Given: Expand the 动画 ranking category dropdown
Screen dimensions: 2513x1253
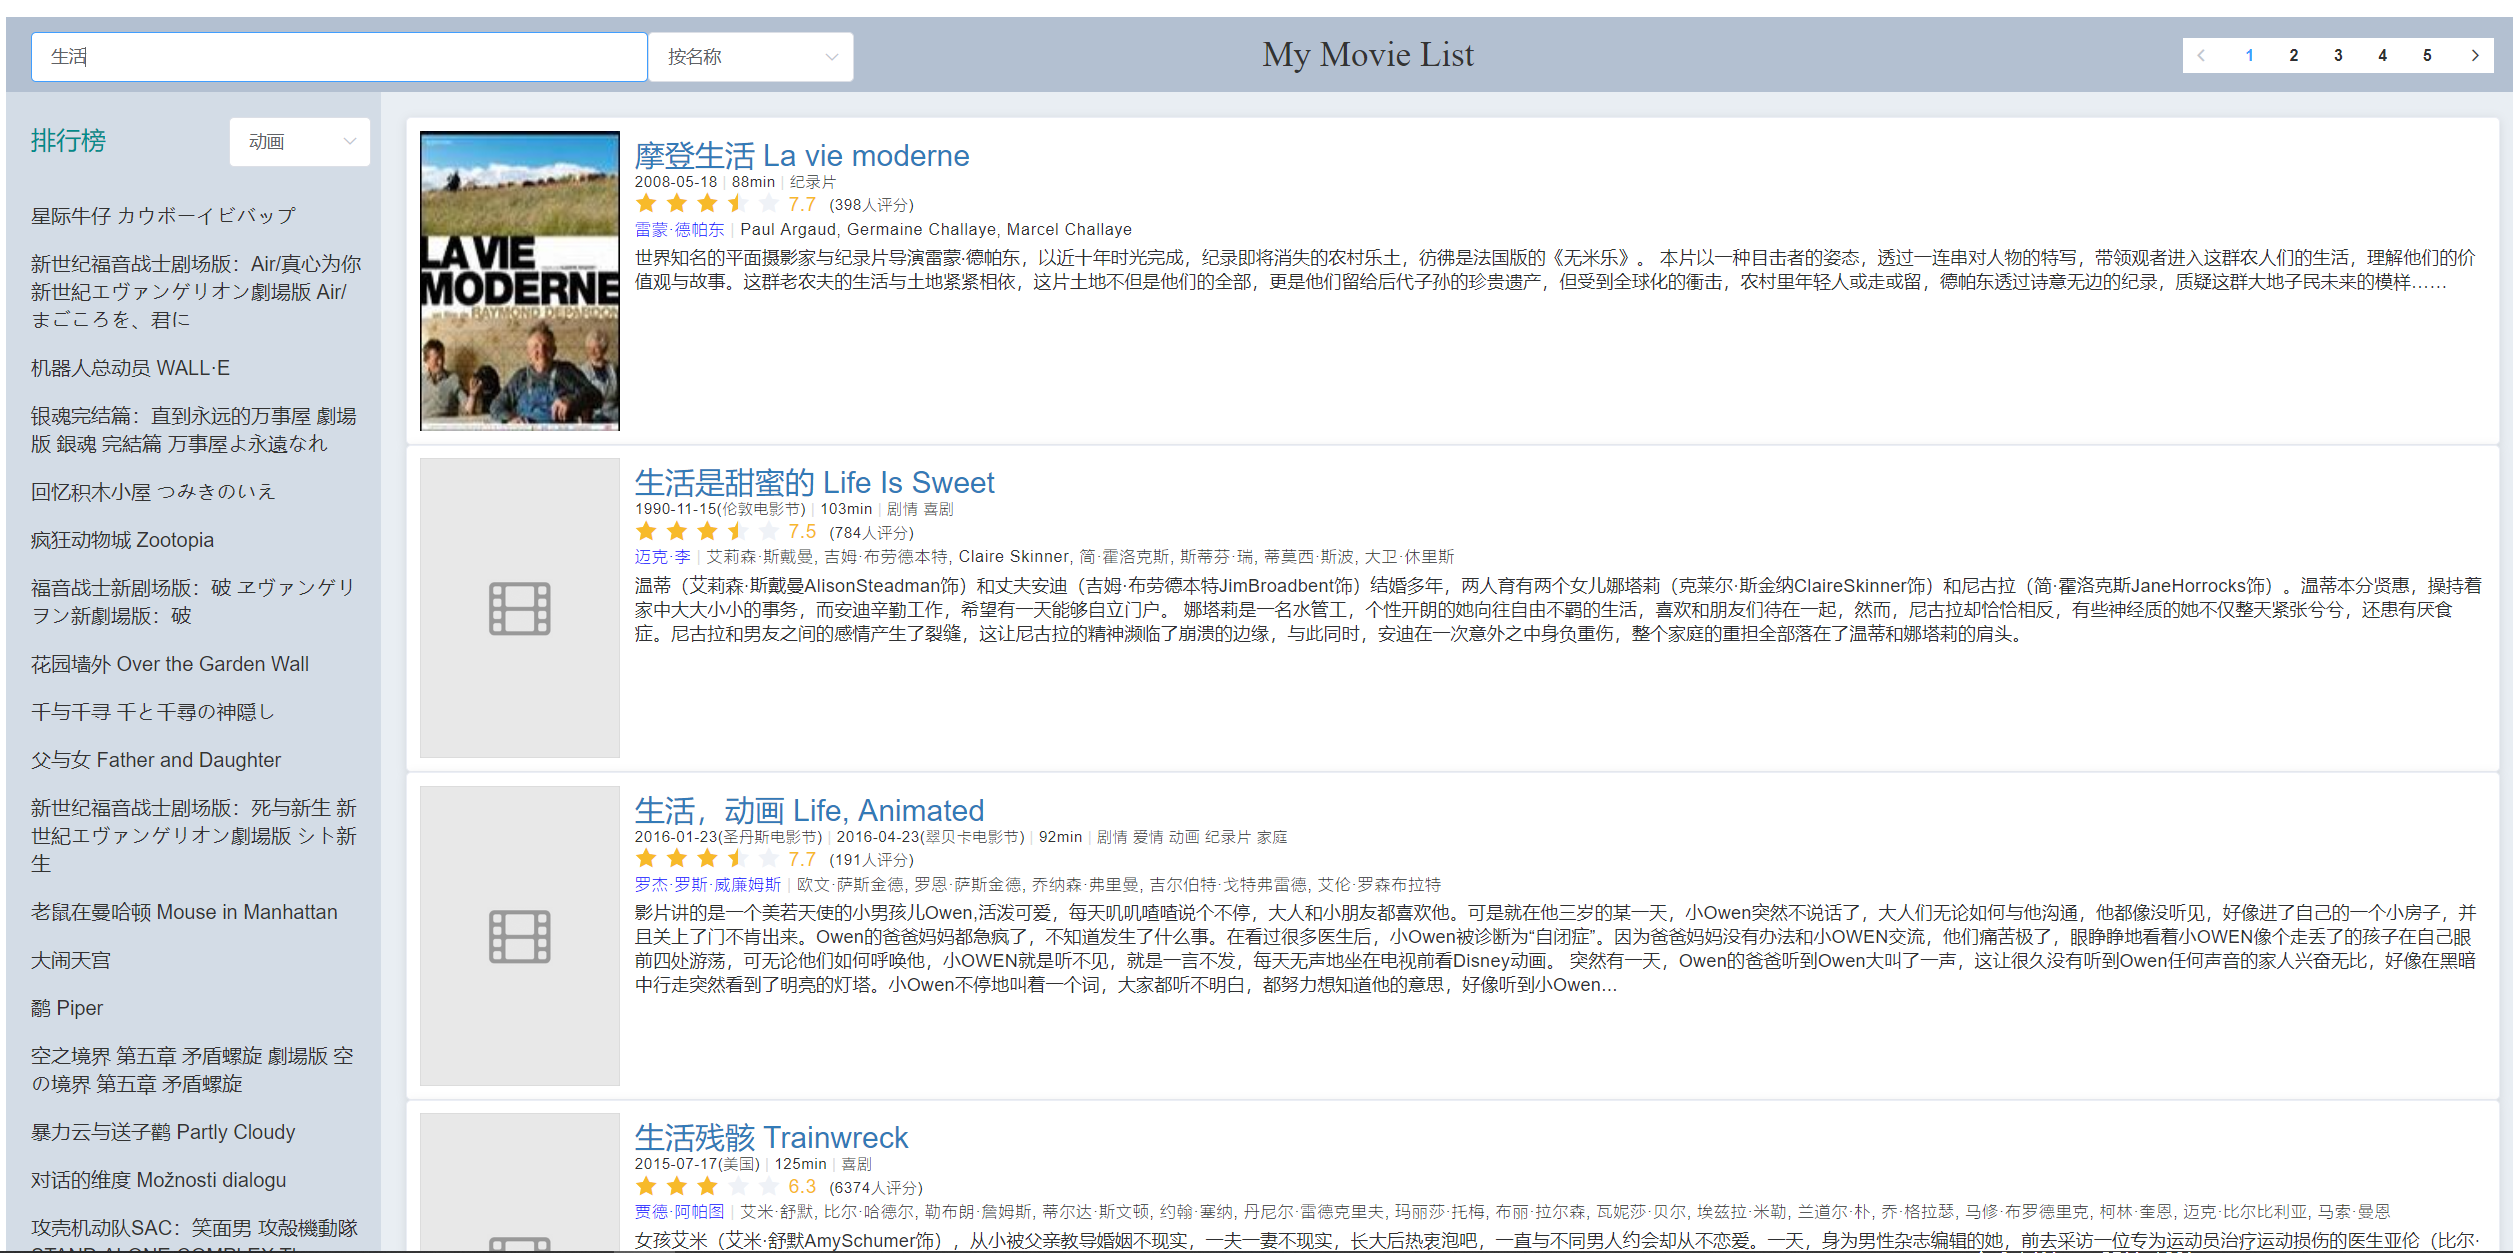Looking at the screenshot, I should point(299,142).
